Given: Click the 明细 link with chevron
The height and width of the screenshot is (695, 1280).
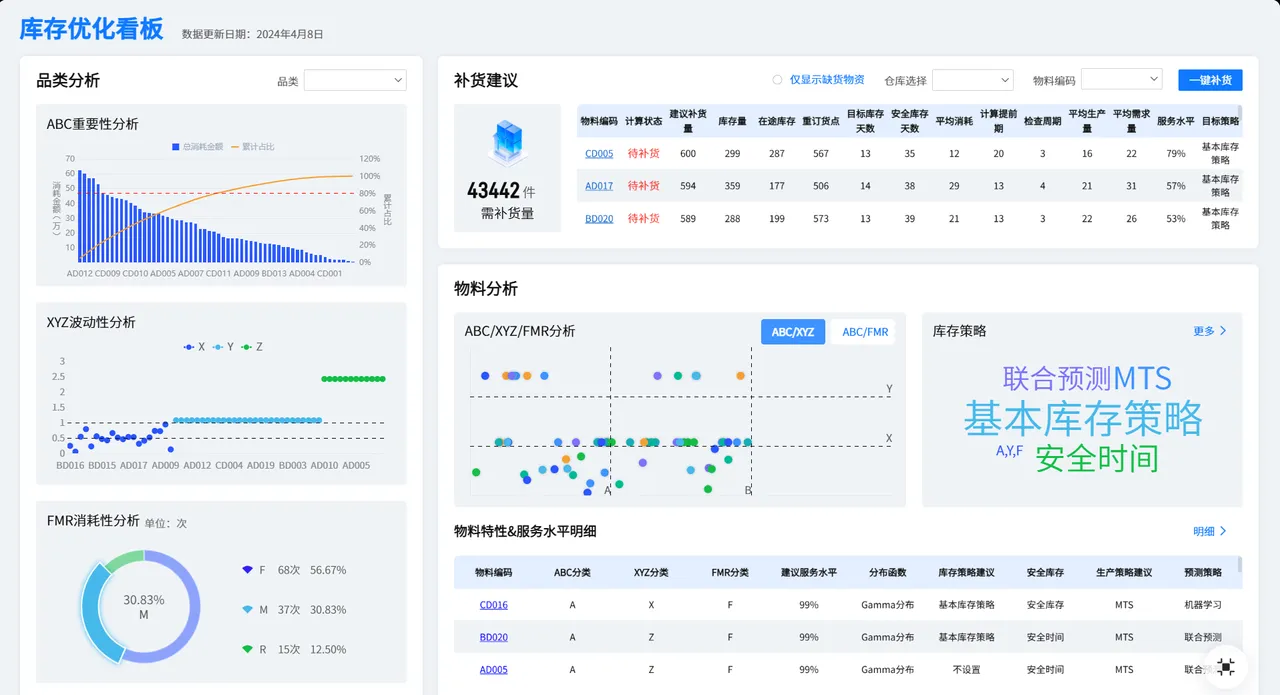Looking at the screenshot, I should pos(1210,532).
